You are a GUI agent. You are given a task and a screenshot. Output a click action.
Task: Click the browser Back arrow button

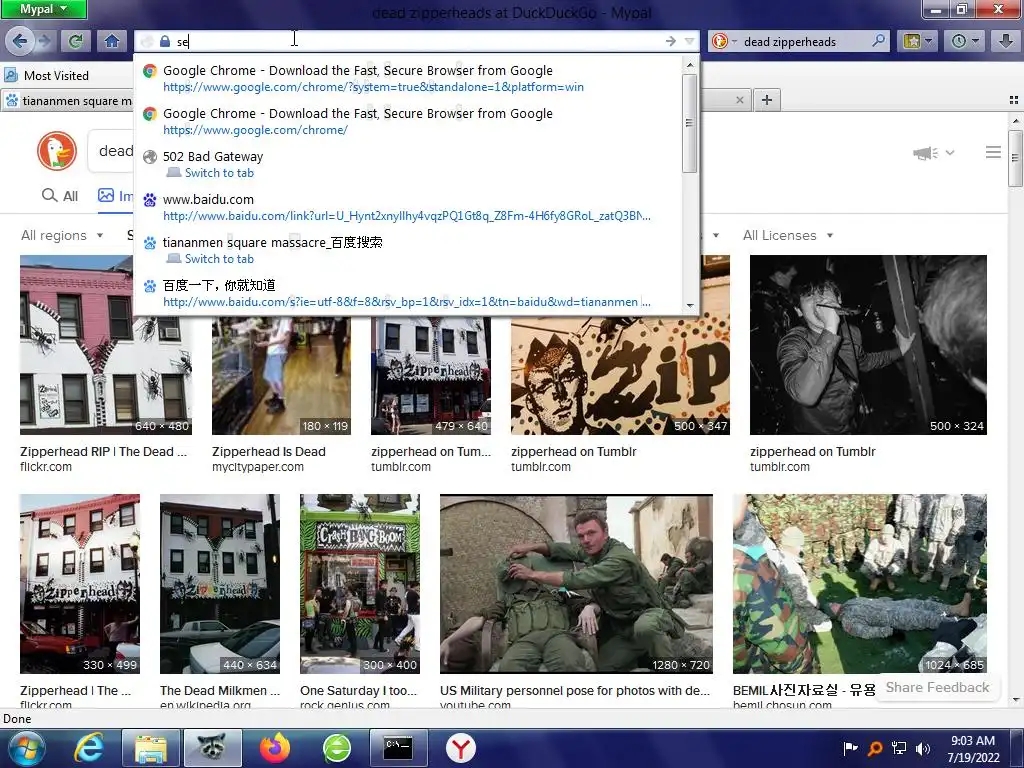(x=20, y=41)
